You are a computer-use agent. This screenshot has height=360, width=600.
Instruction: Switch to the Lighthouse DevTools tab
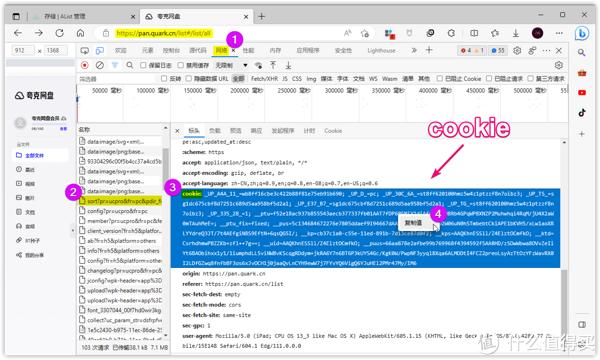coord(381,50)
